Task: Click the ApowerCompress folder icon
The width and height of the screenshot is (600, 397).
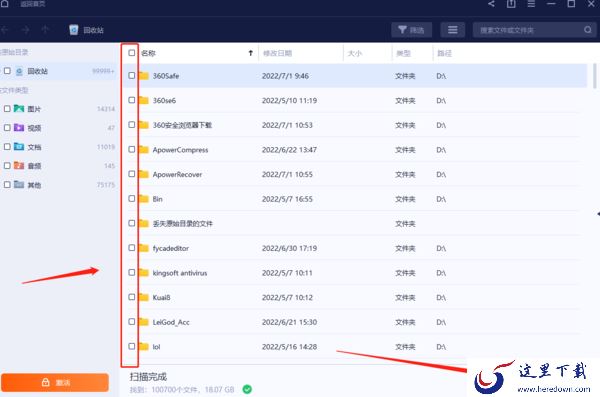Action: pos(143,150)
